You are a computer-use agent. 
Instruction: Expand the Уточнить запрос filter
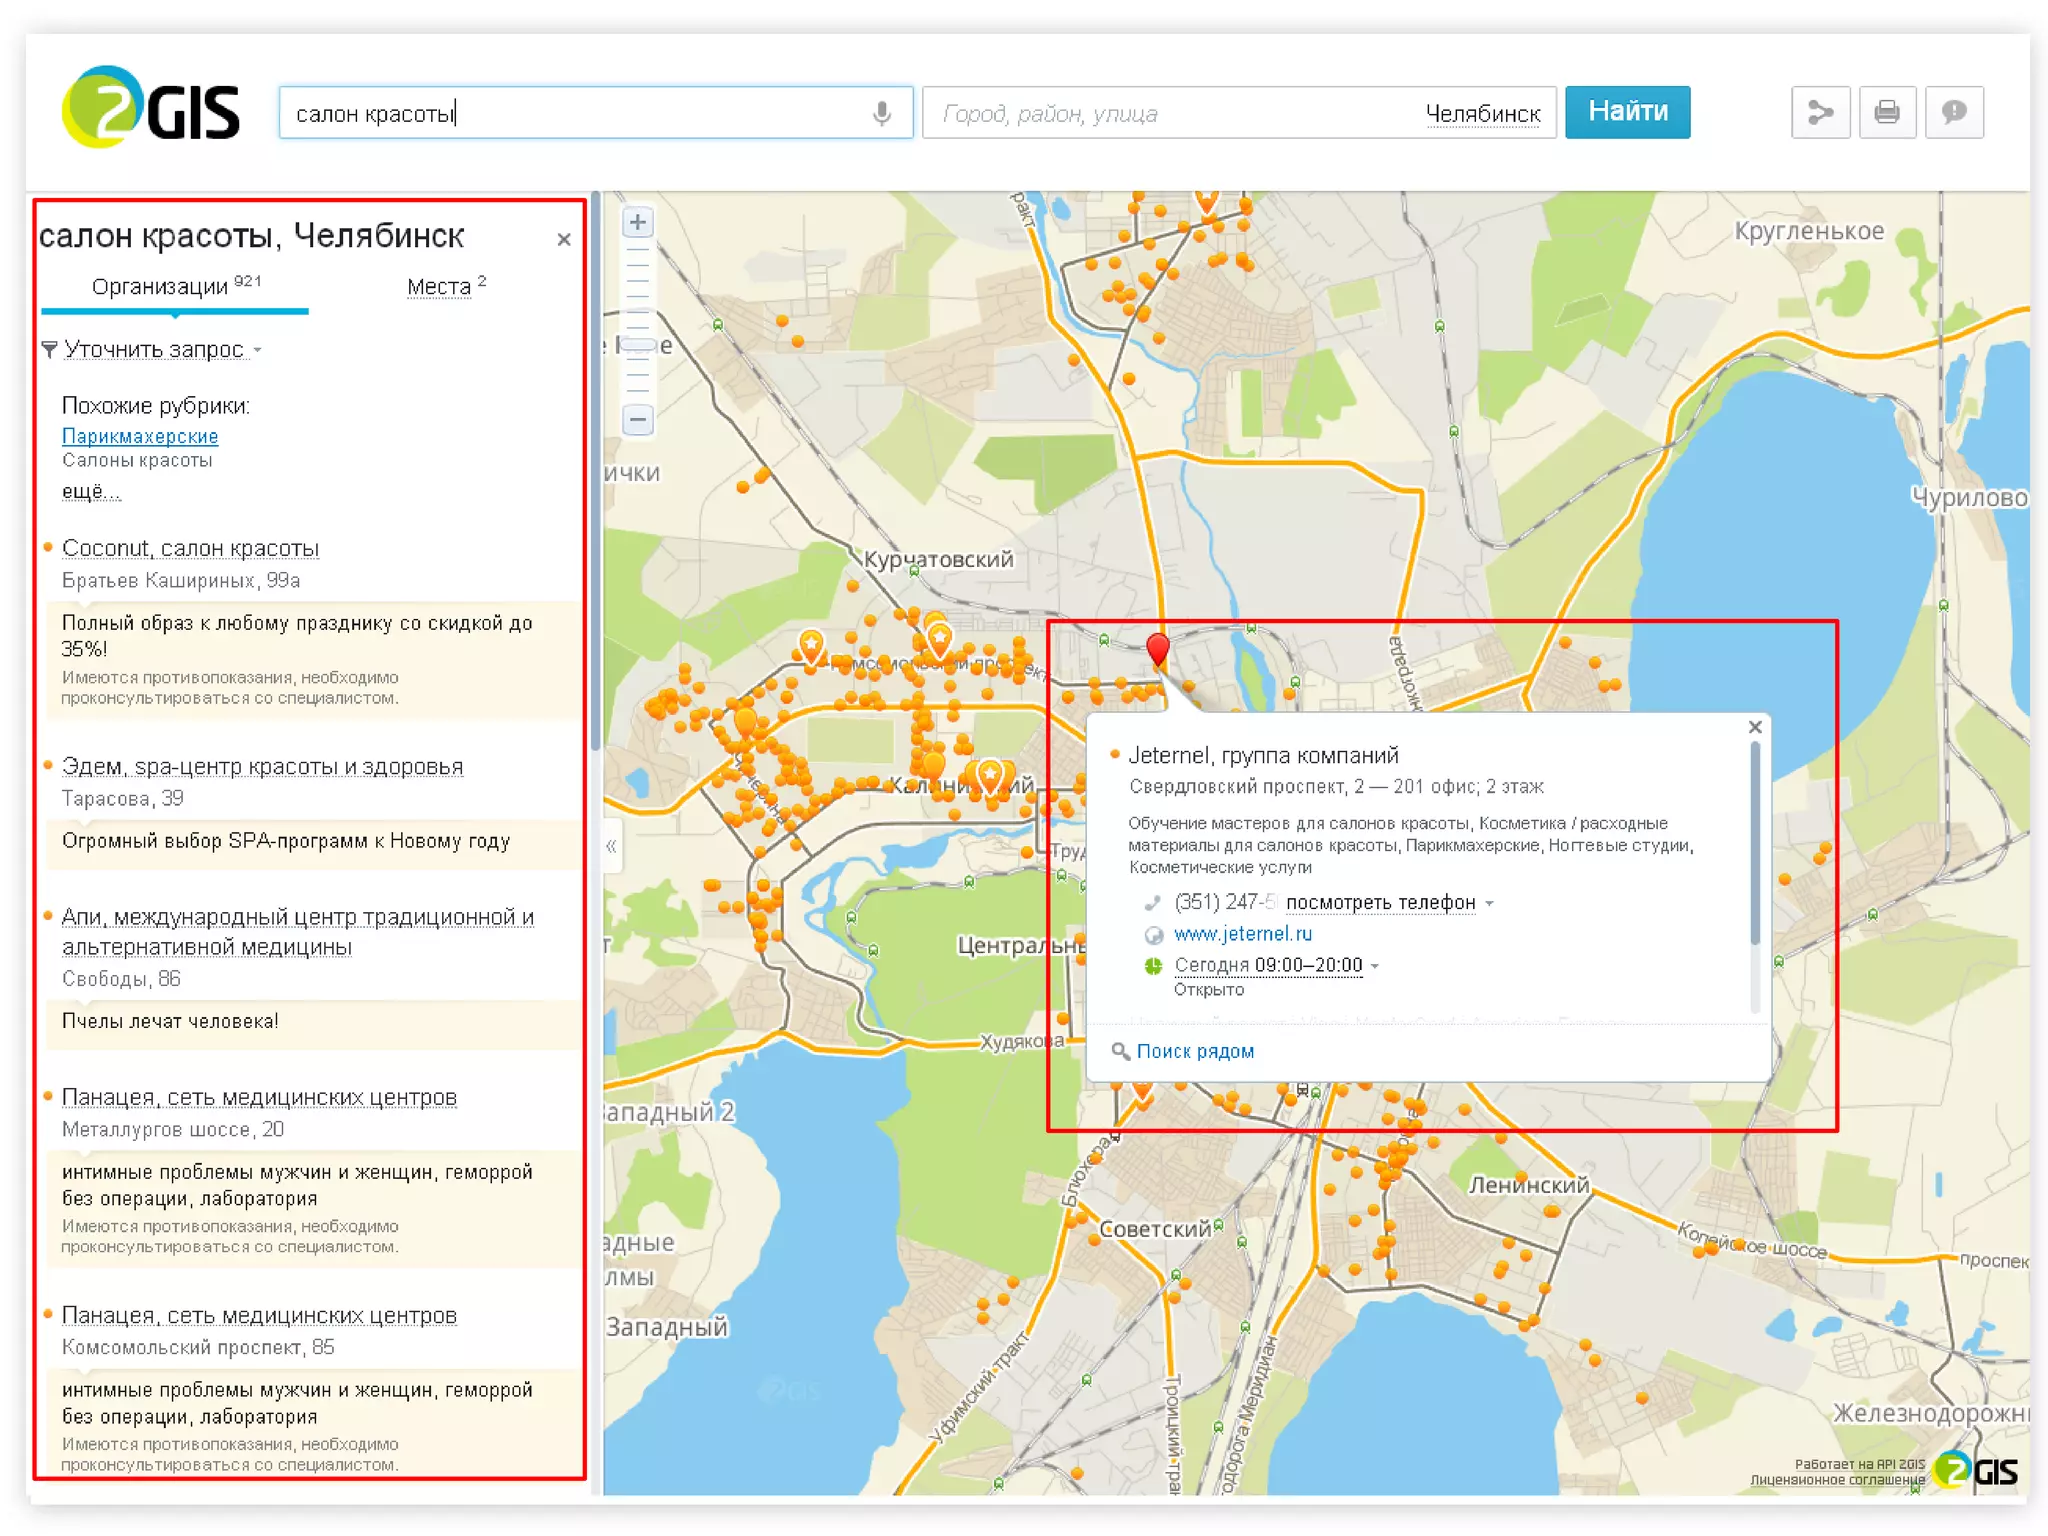(155, 350)
